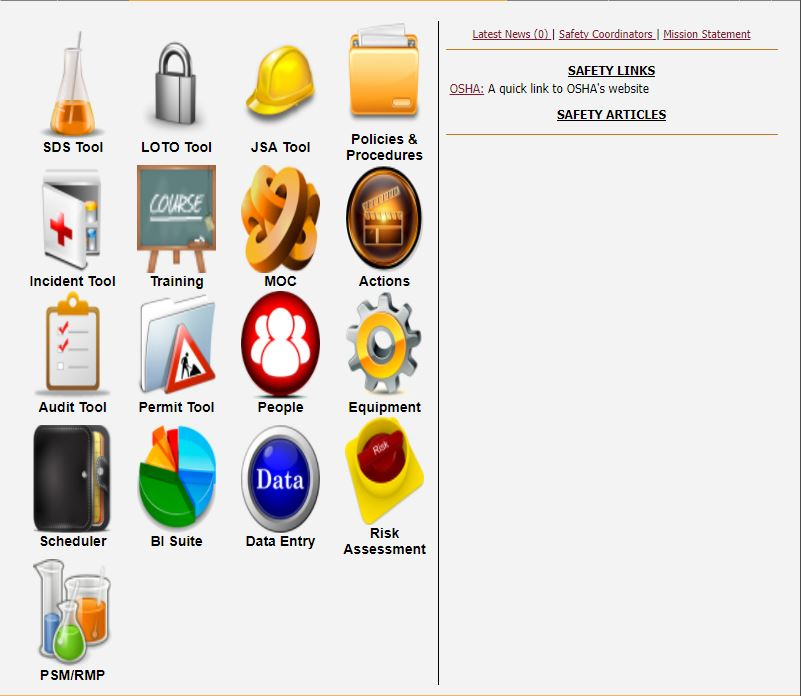Click the Latest News (0) link
The width and height of the screenshot is (801, 696).
coord(510,34)
